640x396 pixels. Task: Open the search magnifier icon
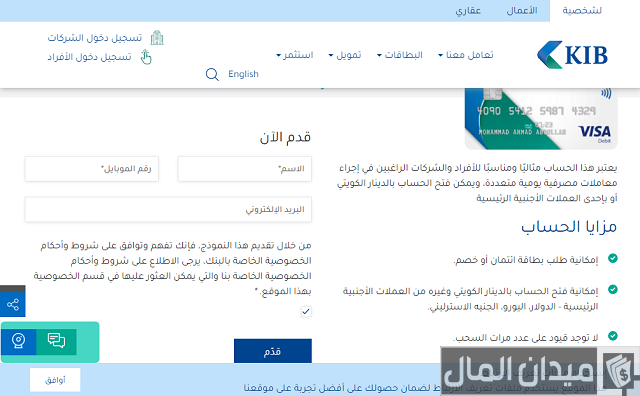pyautogui.click(x=212, y=74)
